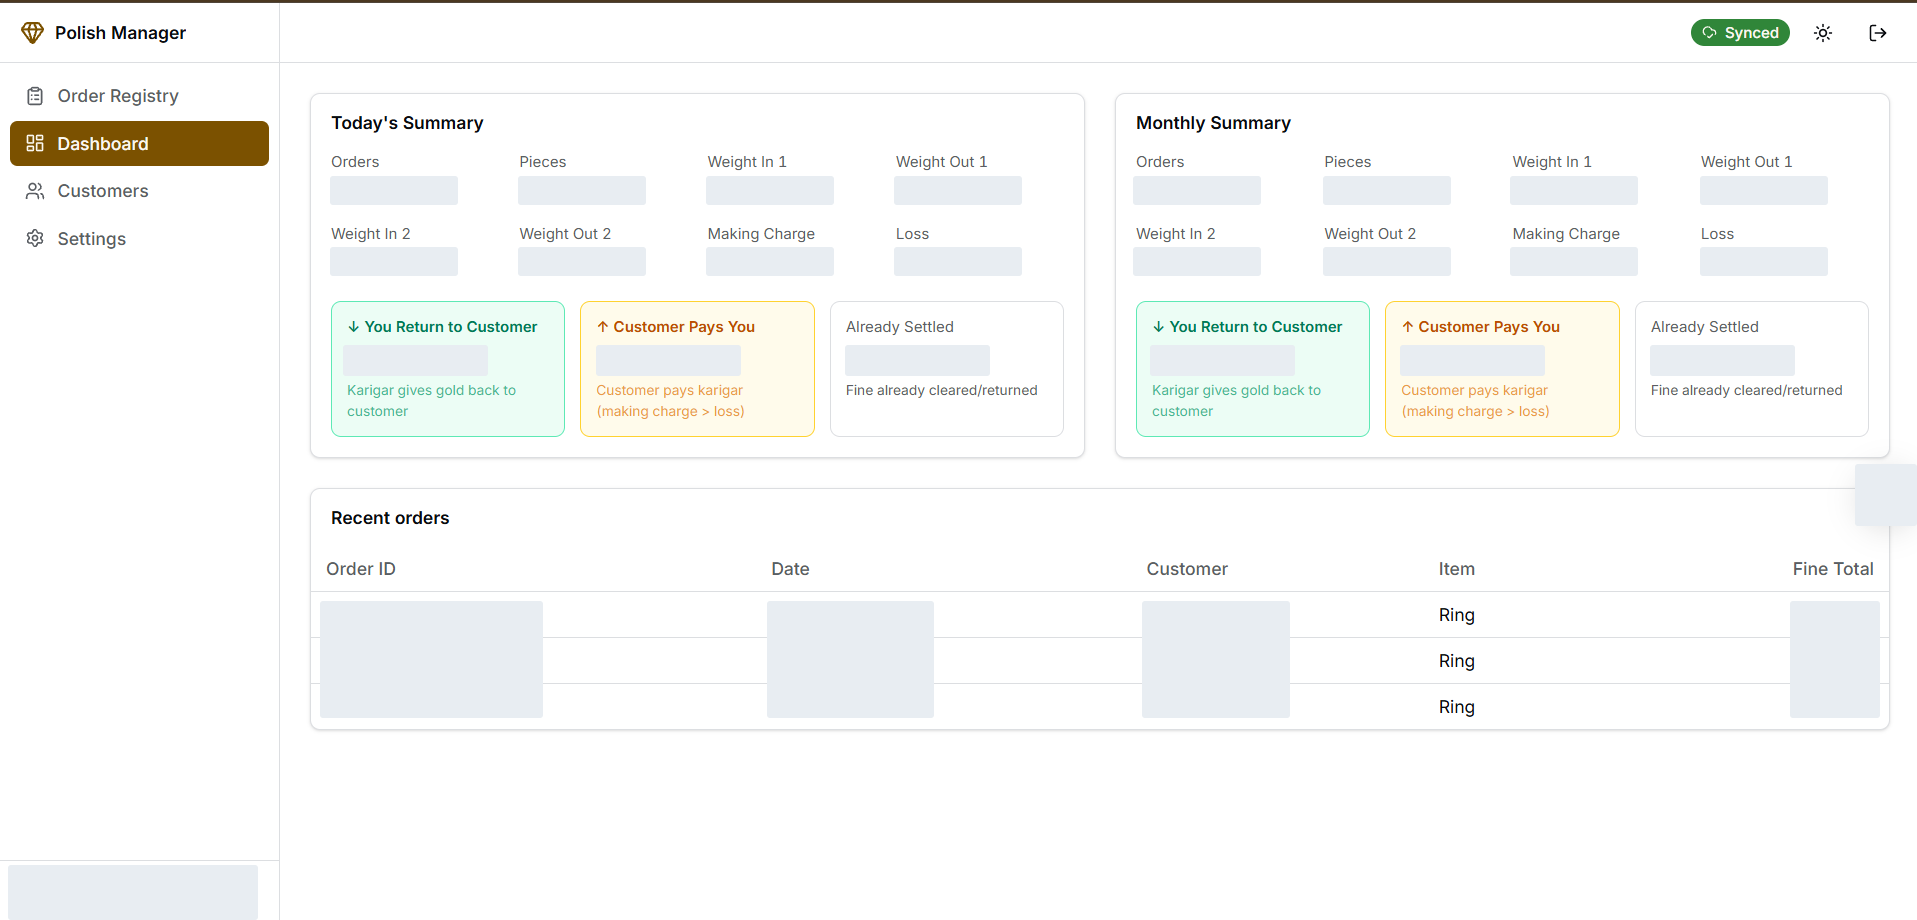The image size is (1917, 920).
Task: Click the Order ID column header
Action: [361, 569]
